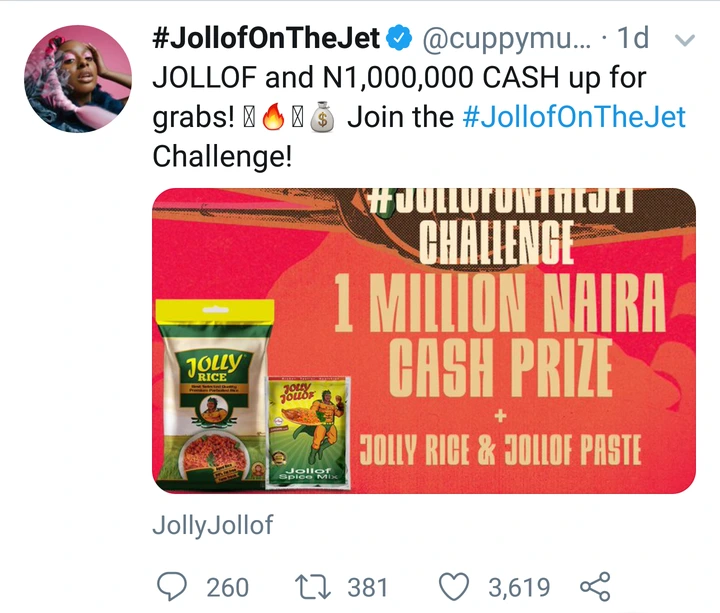The height and width of the screenshot is (613, 720).
Task: Click the blue verified badge
Action: (x=401, y=39)
